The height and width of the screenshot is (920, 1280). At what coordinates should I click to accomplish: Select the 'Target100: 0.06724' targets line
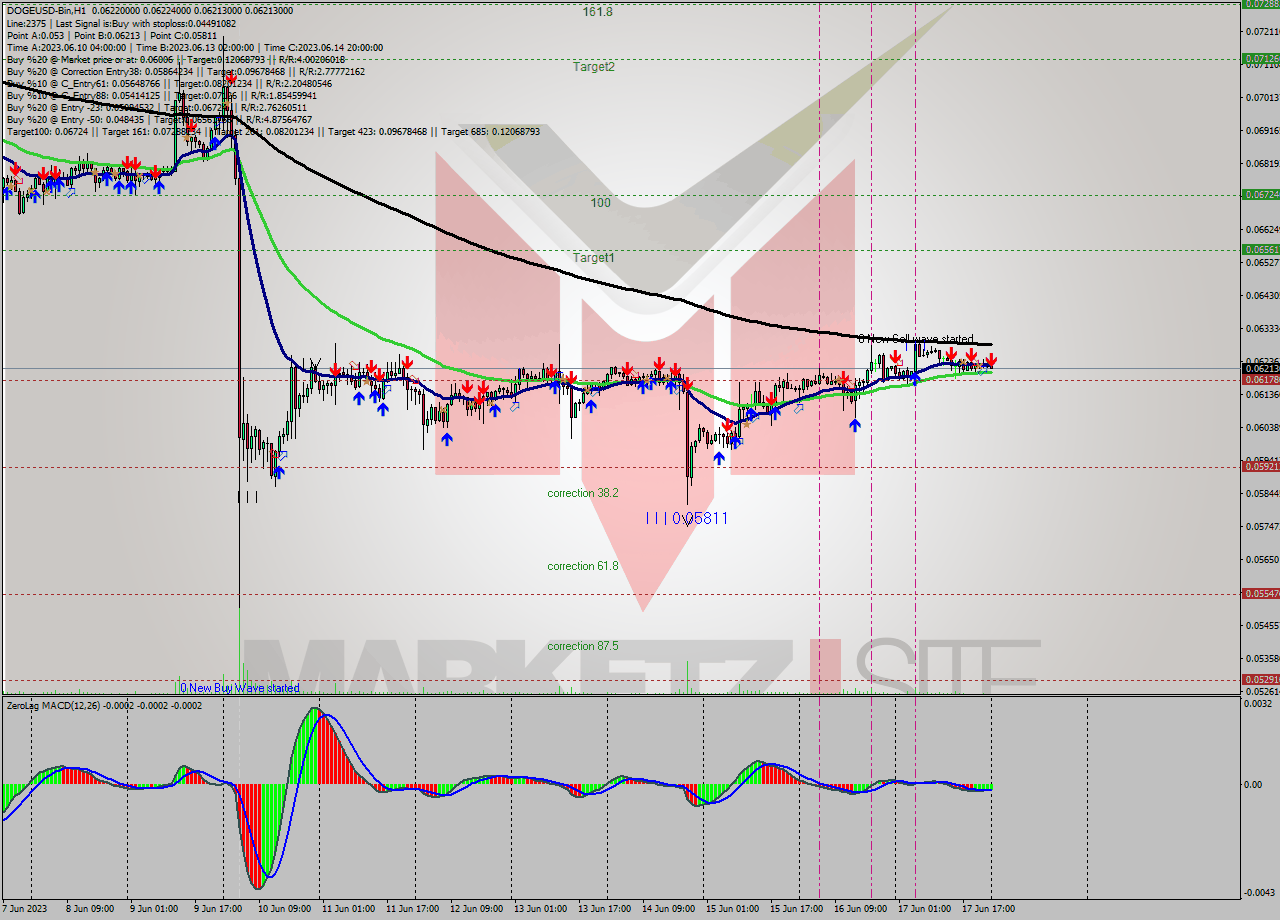[x=273, y=132]
